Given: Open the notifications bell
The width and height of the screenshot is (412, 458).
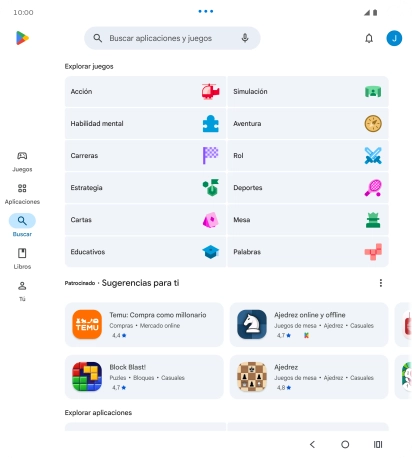Looking at the screenshot, I should 369,38.
